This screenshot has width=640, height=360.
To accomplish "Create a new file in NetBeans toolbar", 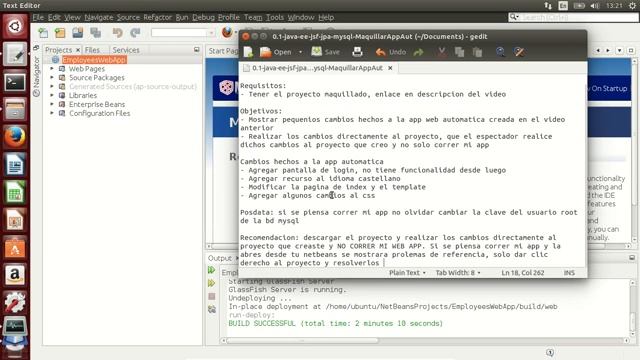I will click(x=43, y=33).
